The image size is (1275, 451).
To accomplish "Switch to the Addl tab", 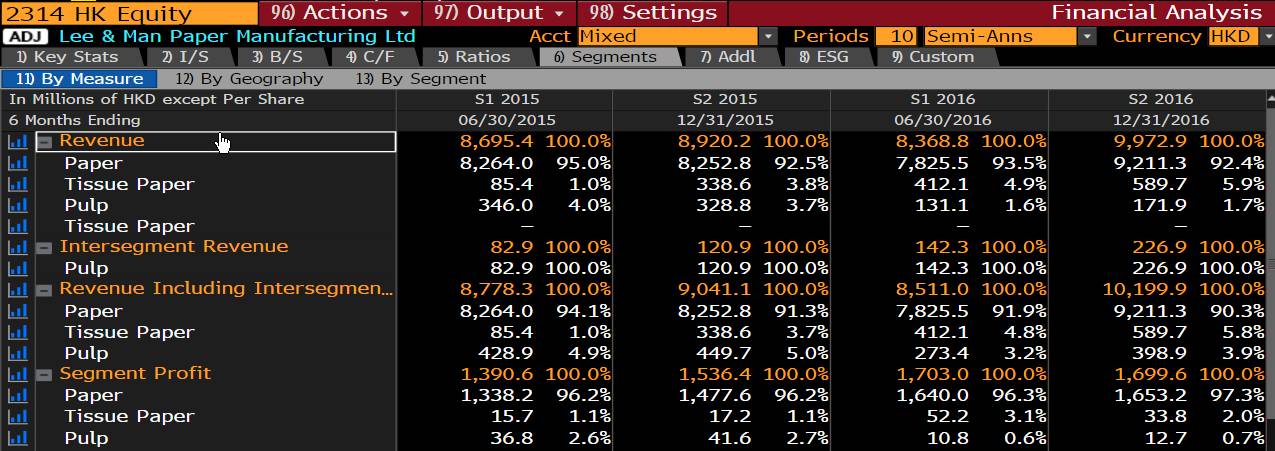I will point(728,57).
